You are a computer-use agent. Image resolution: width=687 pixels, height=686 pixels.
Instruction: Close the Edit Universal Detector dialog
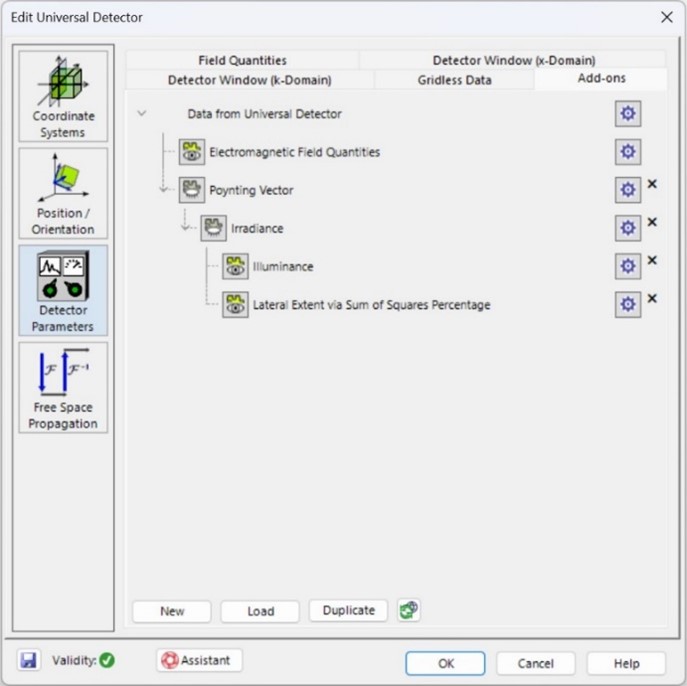pyautogui.click(x=666, y=17)
